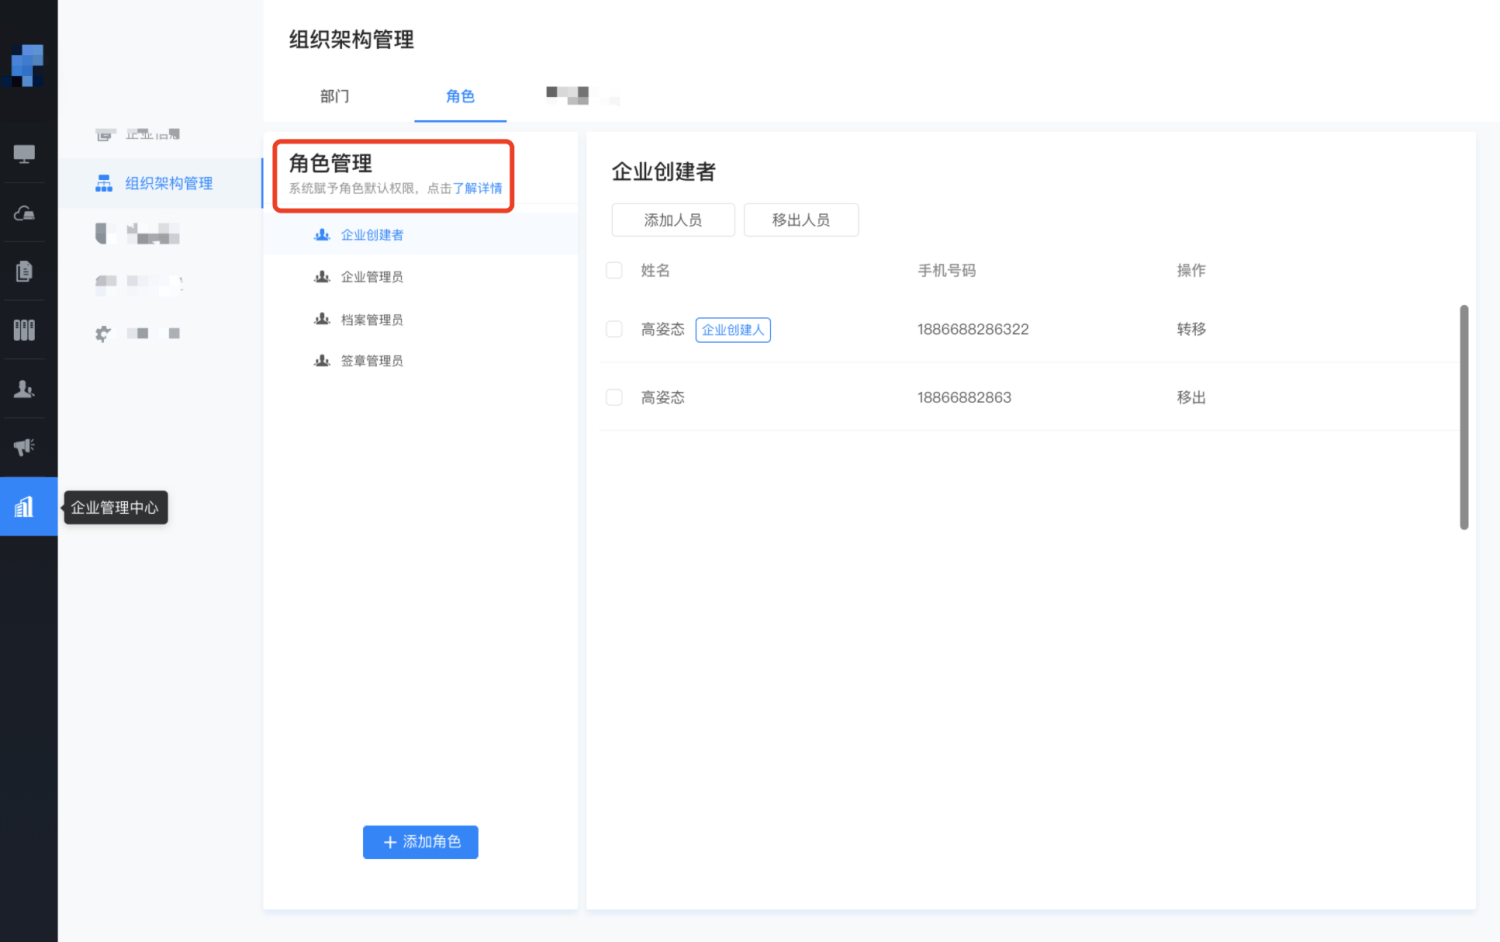Click phone number 18866882863
This screenshot has height=942, width=1500.
point(964,397)
